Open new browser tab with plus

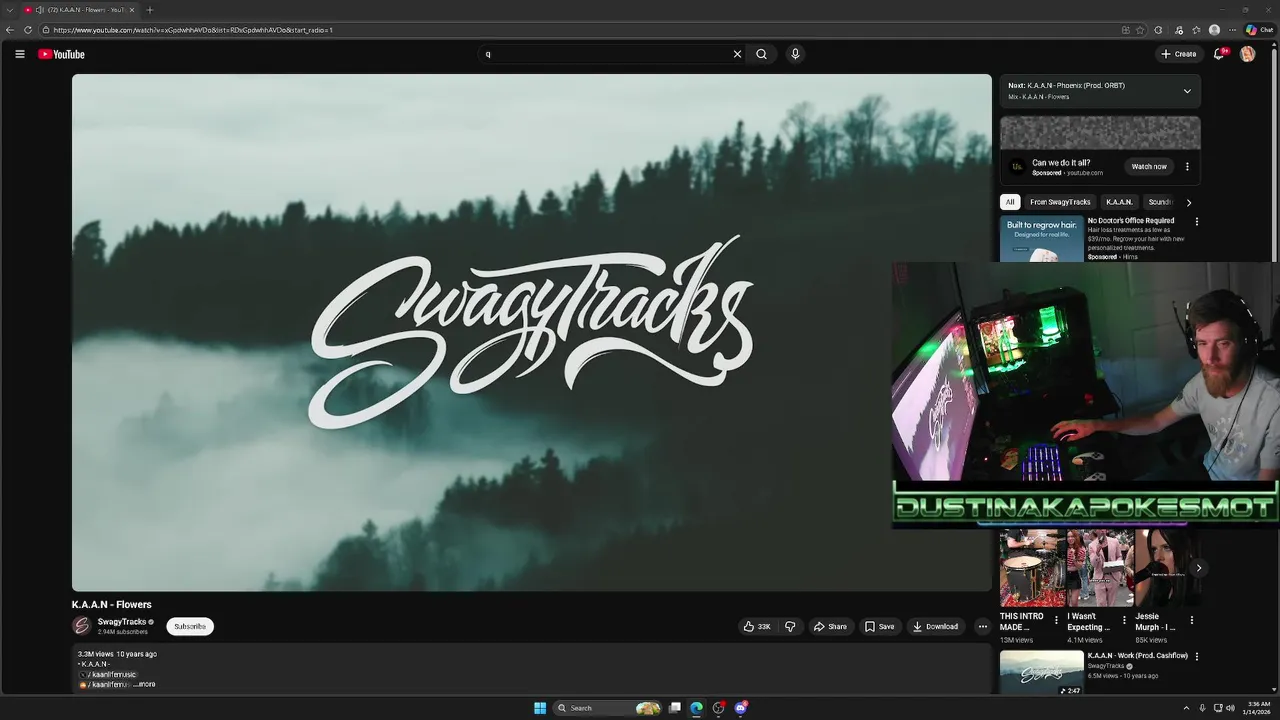150,10
